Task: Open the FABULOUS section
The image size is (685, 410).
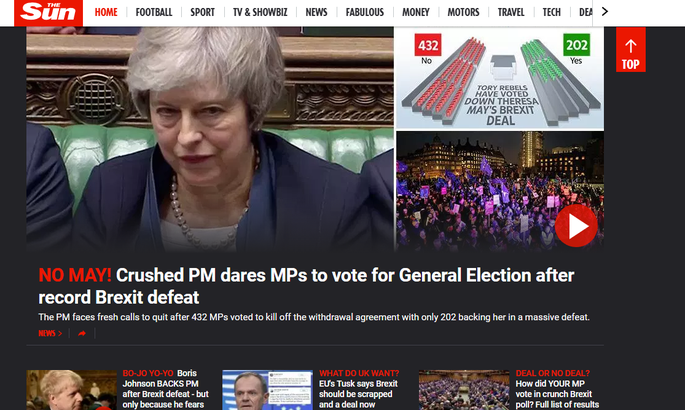Action: click(365, 12)
